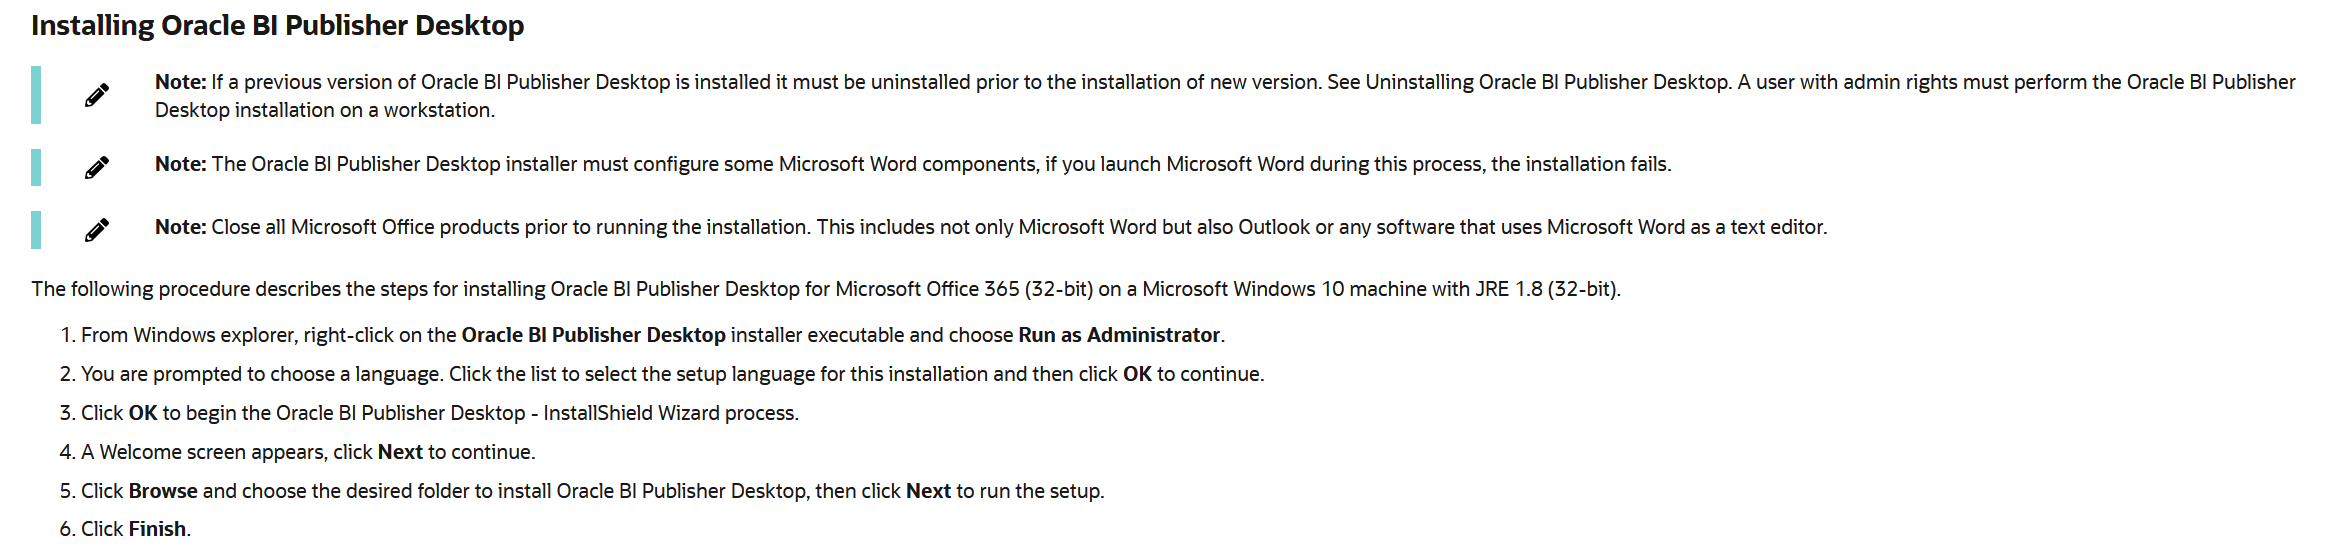Click the bold Next in step 5
This screenshot has width=2344, height=546.
pyautogui.click(x=928, y=491)
